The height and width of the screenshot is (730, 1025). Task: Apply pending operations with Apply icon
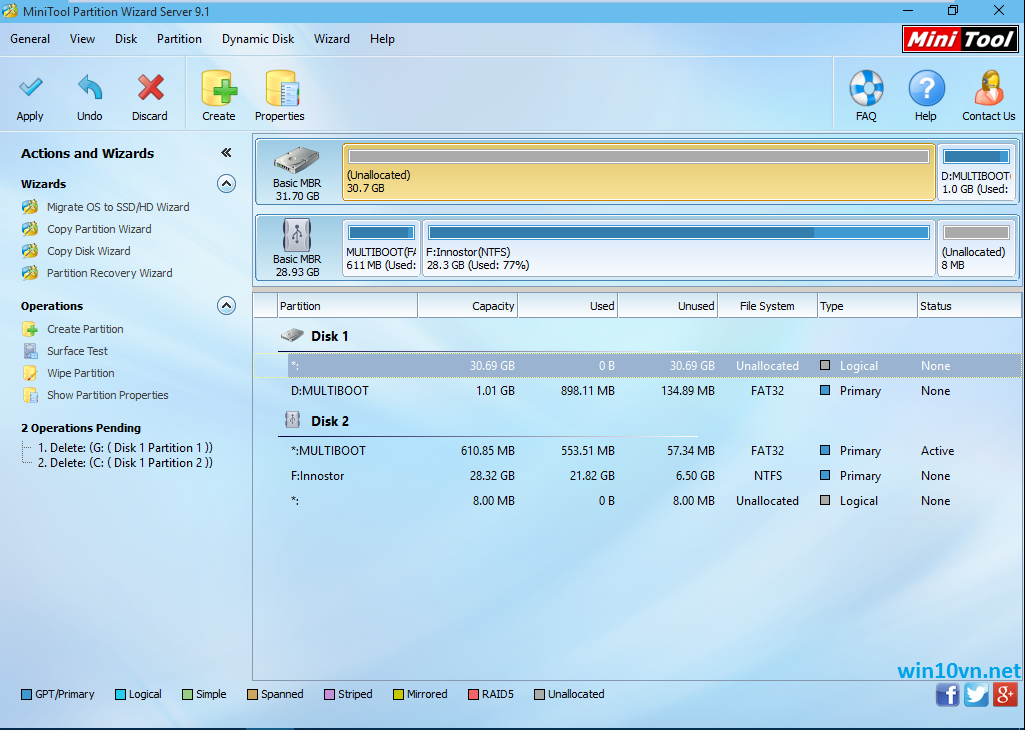pos(30,88)
